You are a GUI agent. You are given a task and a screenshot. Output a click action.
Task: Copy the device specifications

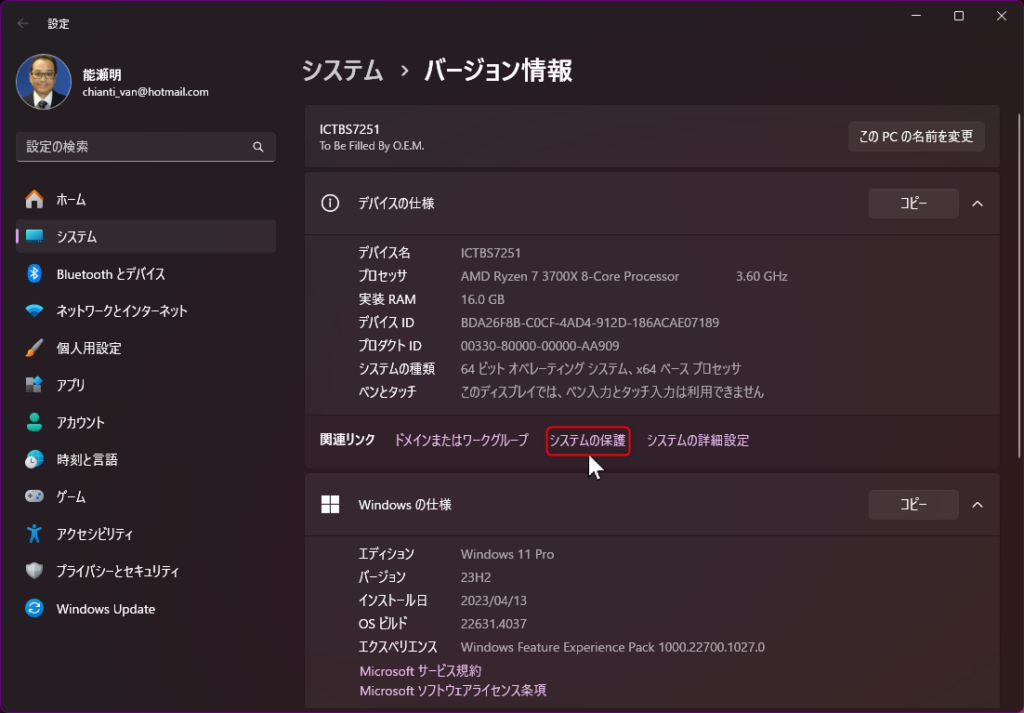pyautogui.click(x=914, y=204)
